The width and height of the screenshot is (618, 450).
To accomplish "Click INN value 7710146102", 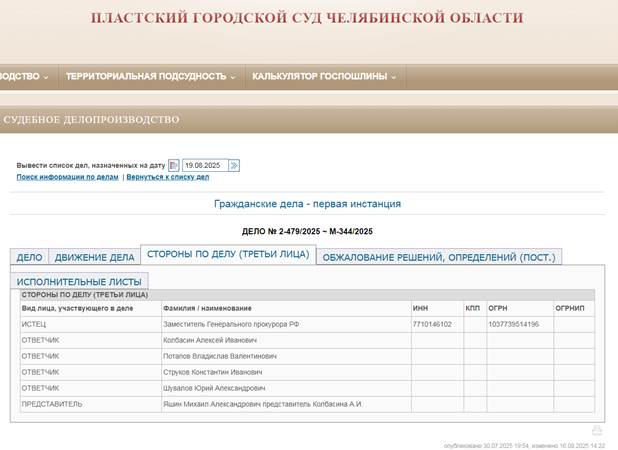I will pyautogui.click(x=432, y=324).
